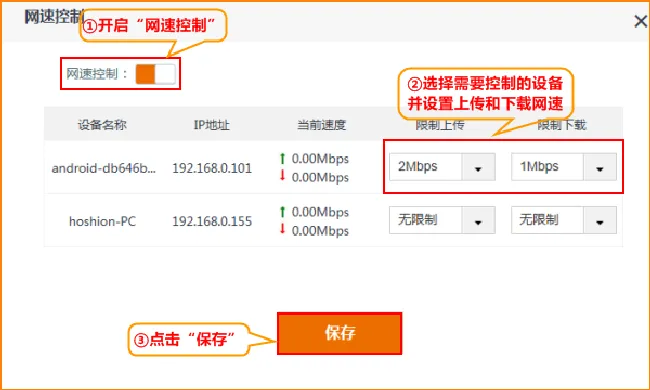Click red download arrow for hoshion-PC
650x390 pixels.
click(x=282, y=229)
